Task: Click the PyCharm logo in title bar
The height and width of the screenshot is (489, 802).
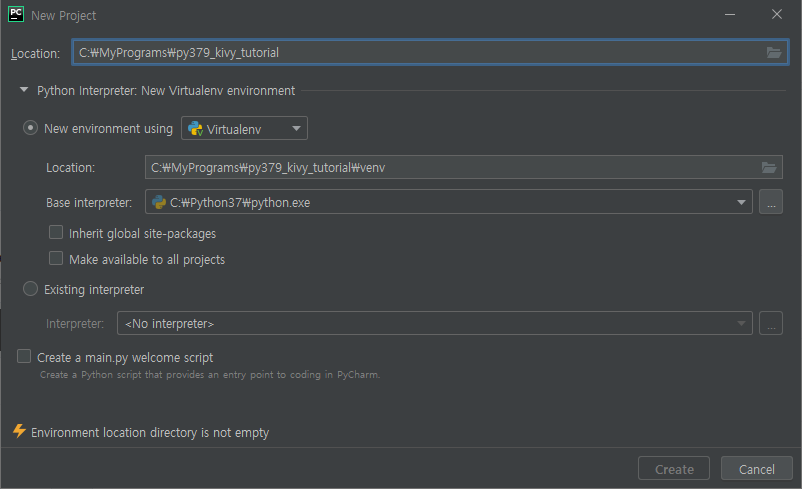Action: pos(16,14)
